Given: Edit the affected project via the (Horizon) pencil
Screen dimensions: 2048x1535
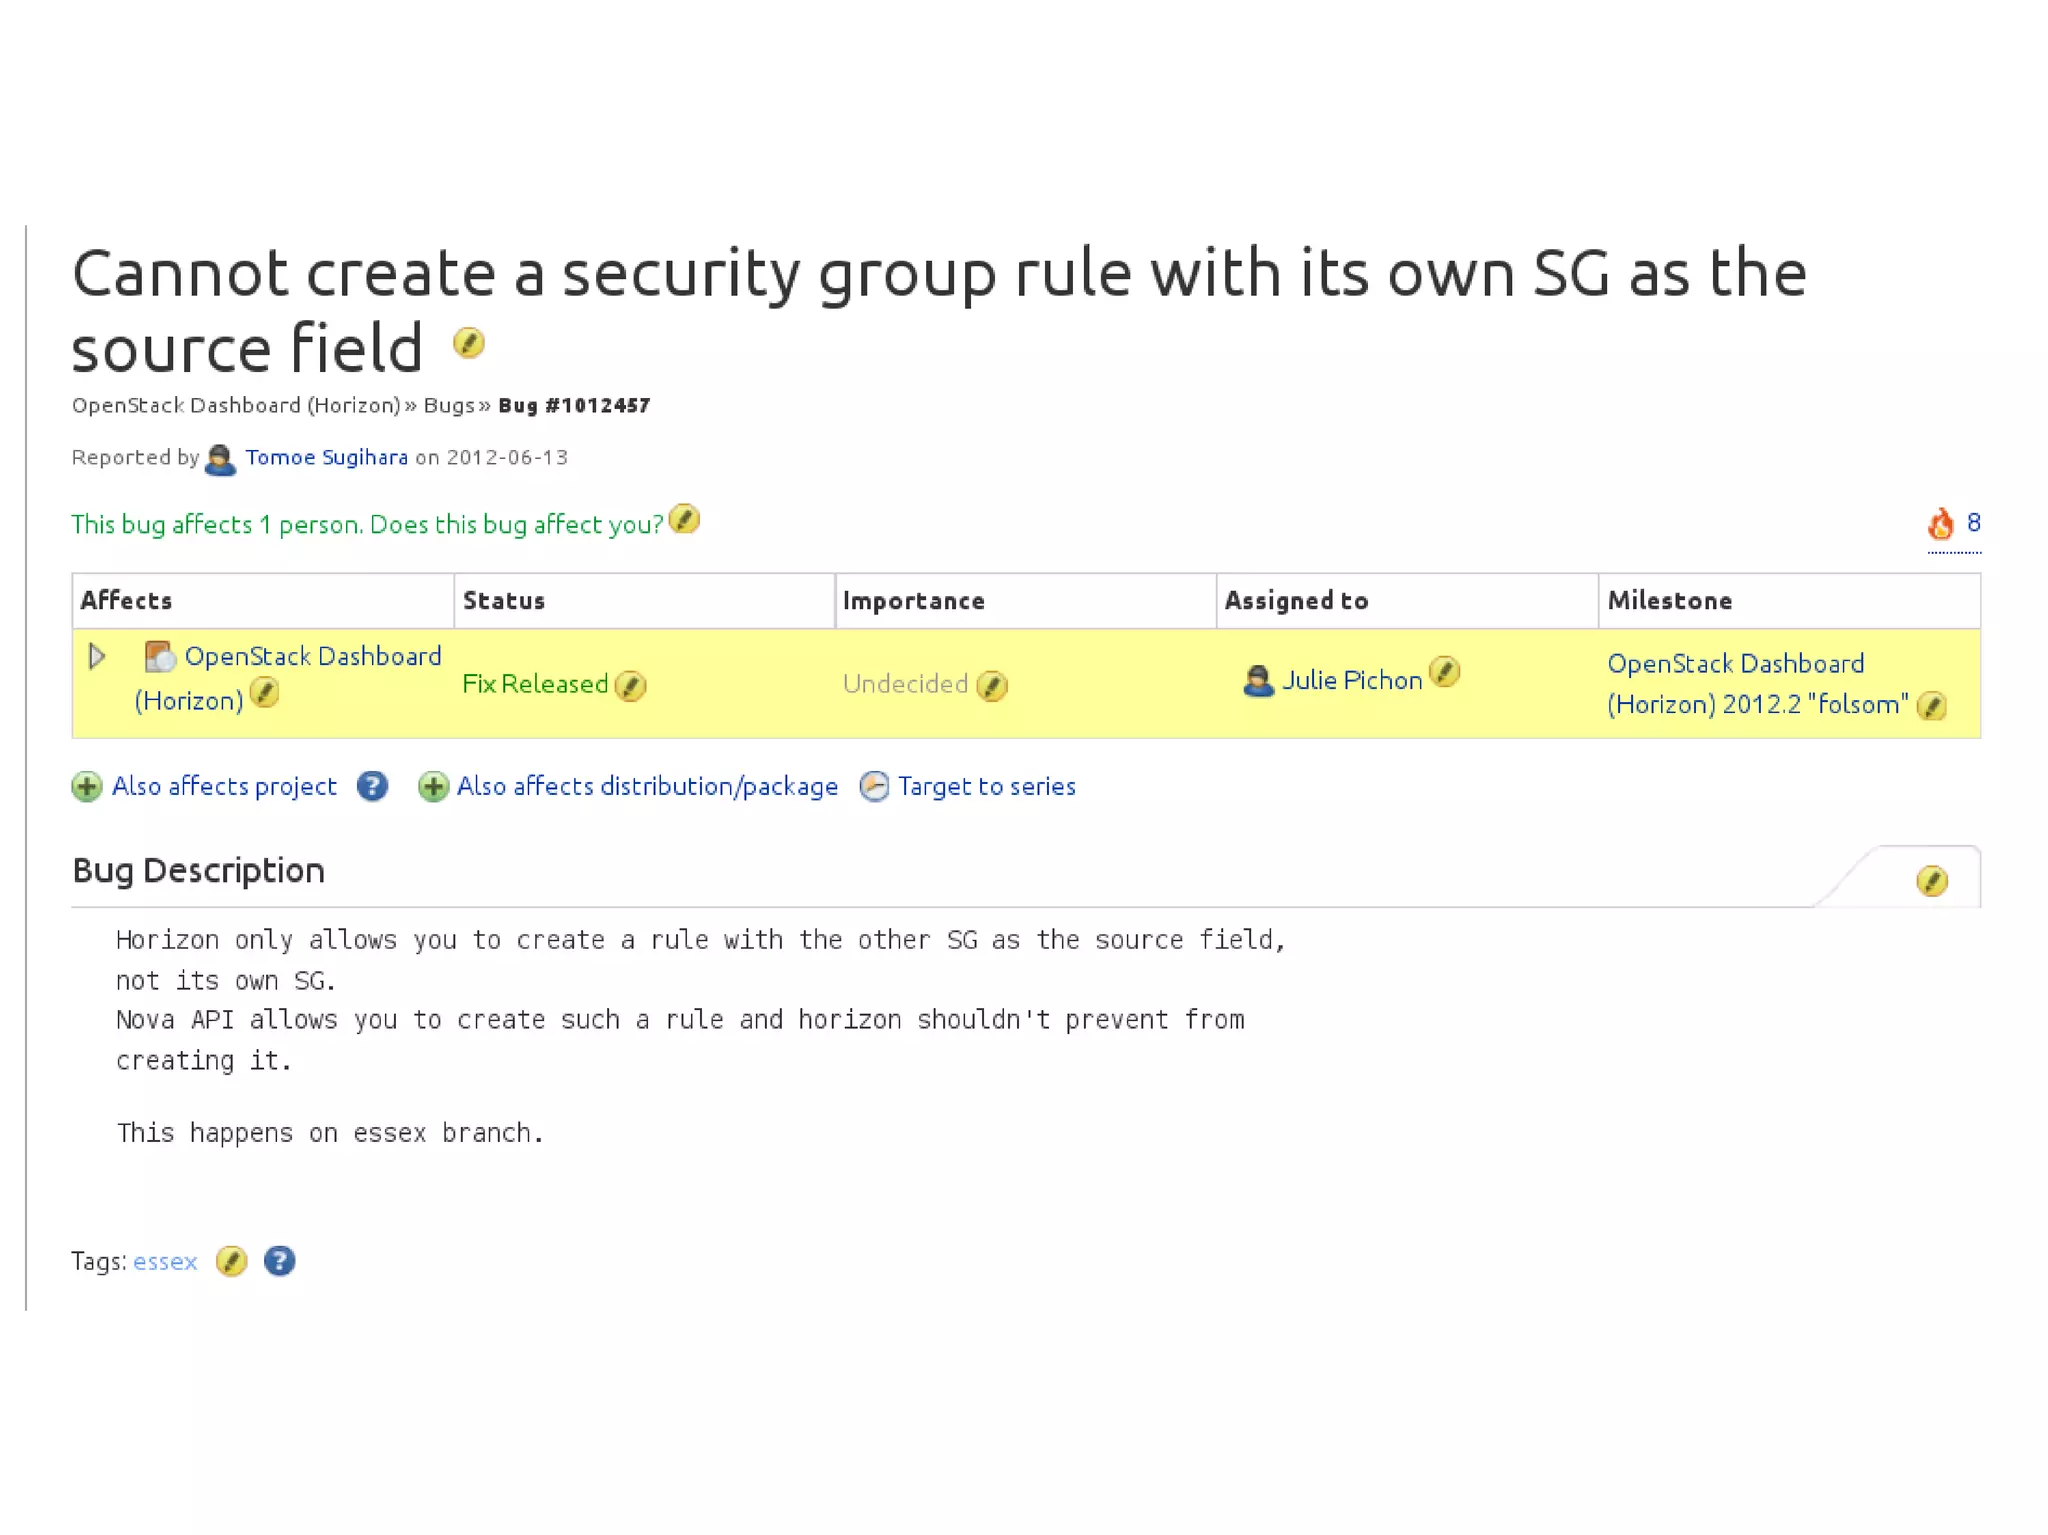Looking at the screenshot, I should click(264, 693).
